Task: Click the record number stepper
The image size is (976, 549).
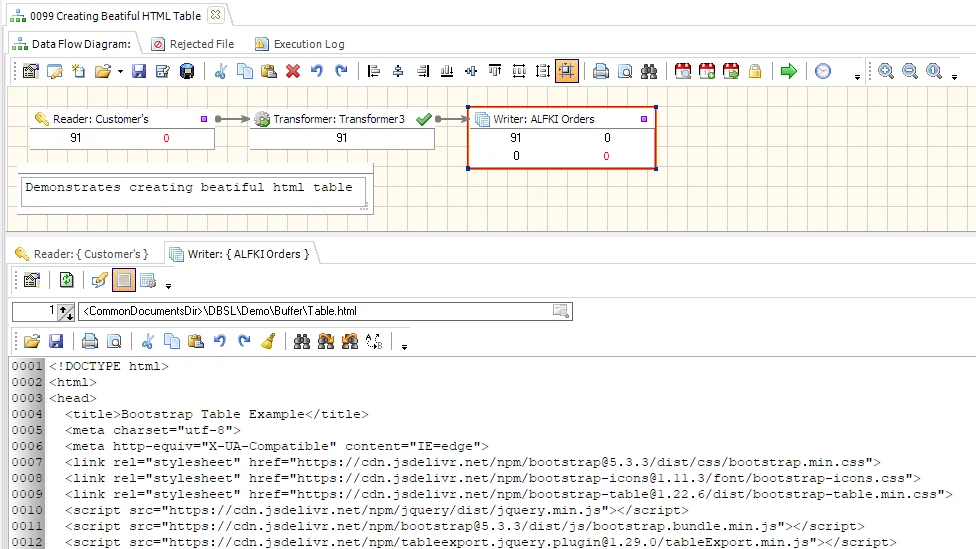Action: point(66,311)
